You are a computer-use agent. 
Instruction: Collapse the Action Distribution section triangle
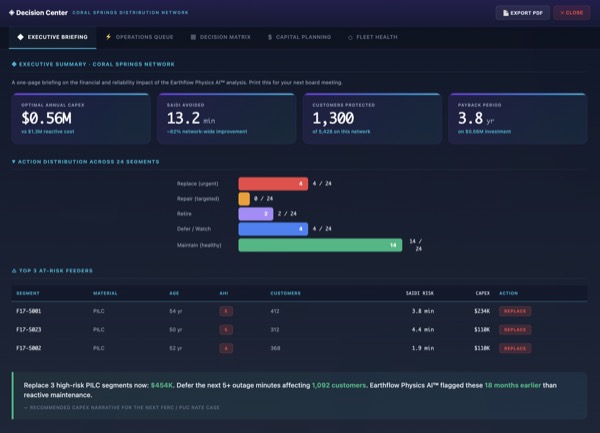click(x=14, y=162)
